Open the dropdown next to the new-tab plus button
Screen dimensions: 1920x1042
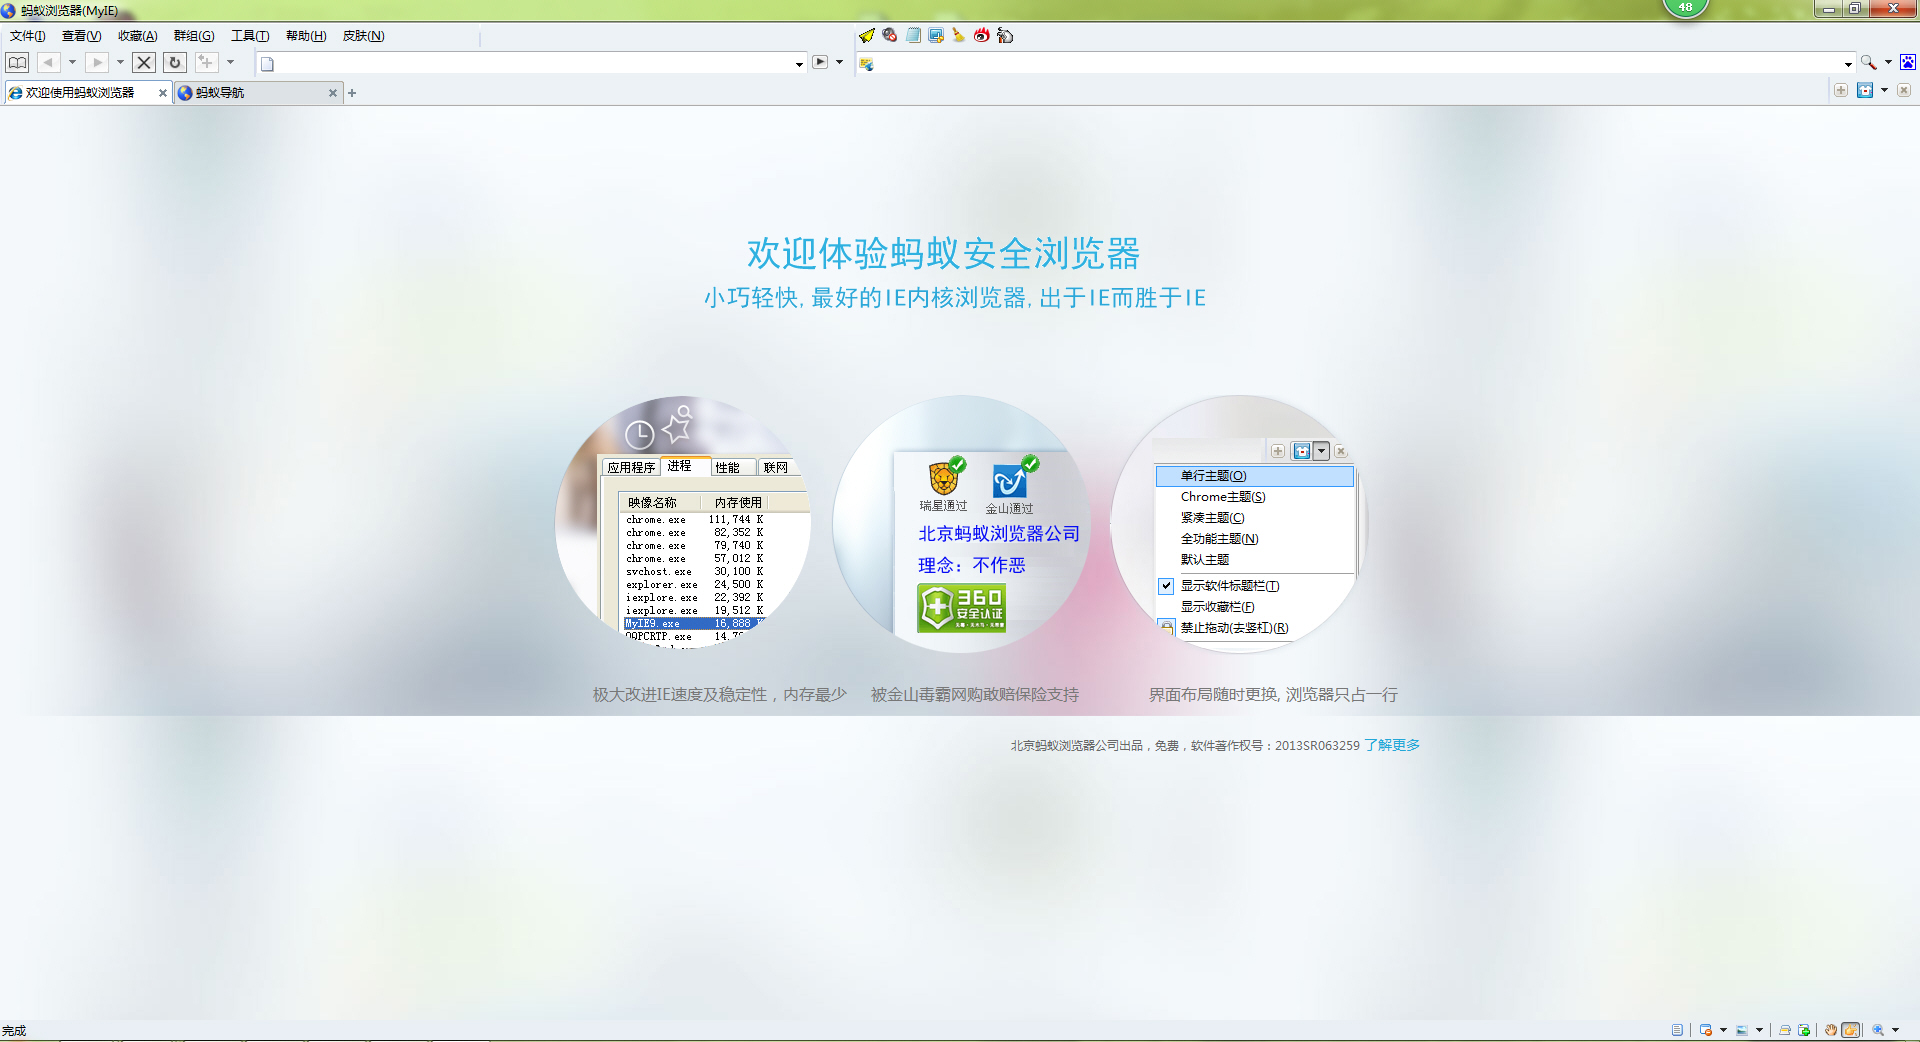(x=230, y=62)
